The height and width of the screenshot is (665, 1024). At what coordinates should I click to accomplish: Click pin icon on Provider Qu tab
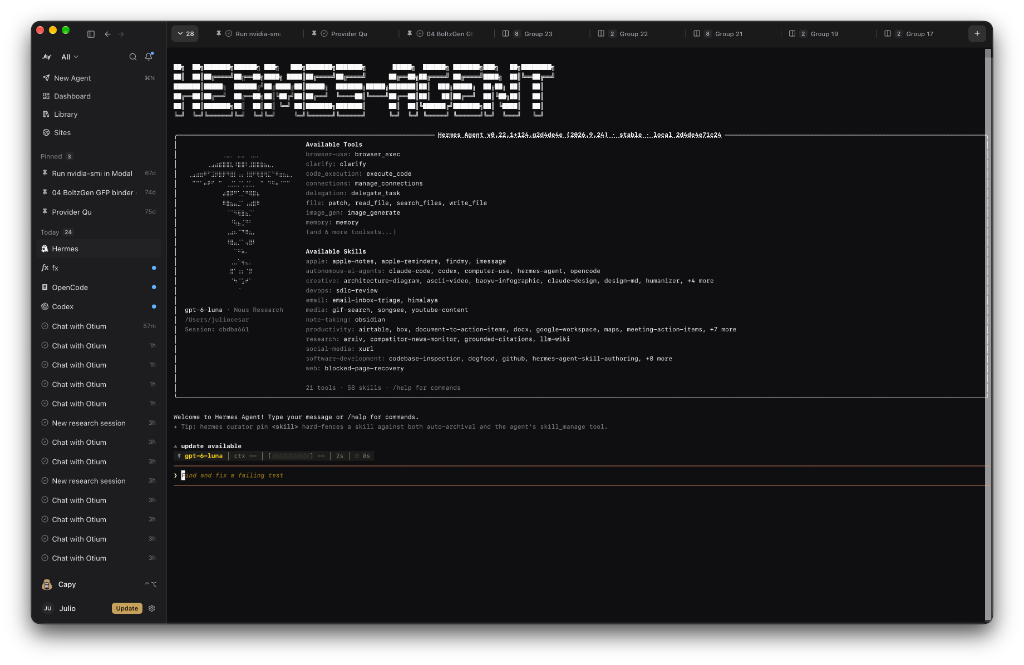click(314, 33)
